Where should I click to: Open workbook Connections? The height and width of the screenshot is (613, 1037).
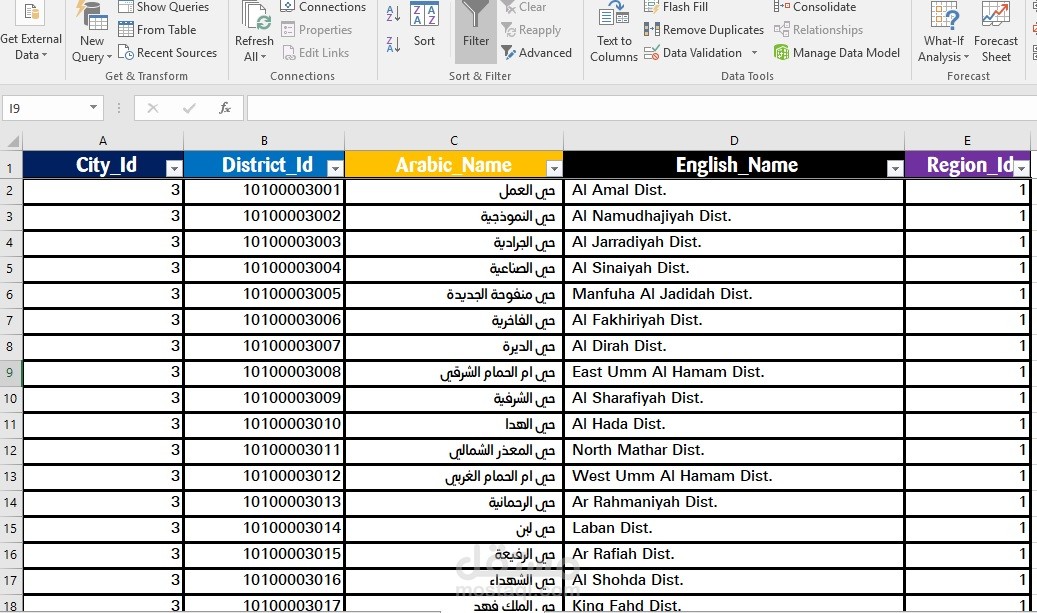323,7
